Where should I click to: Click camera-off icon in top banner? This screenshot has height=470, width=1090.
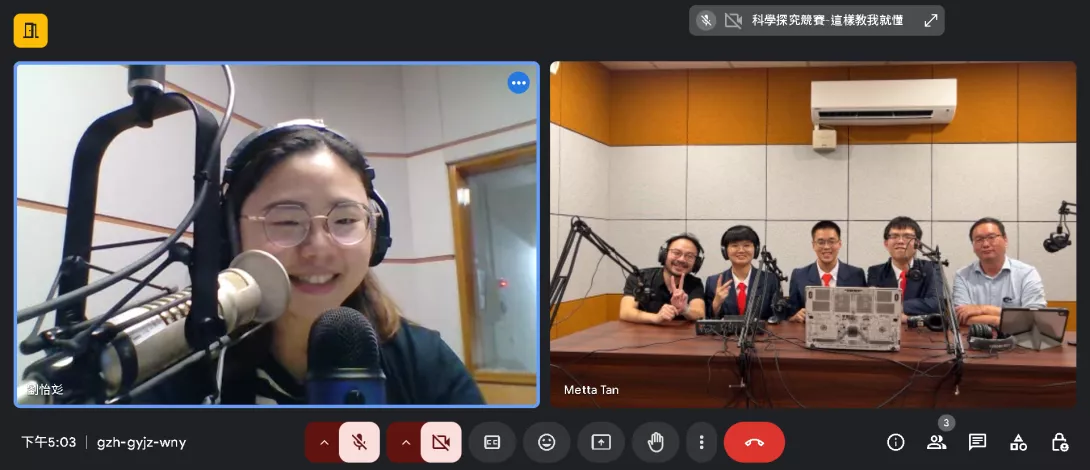point(733,21)
